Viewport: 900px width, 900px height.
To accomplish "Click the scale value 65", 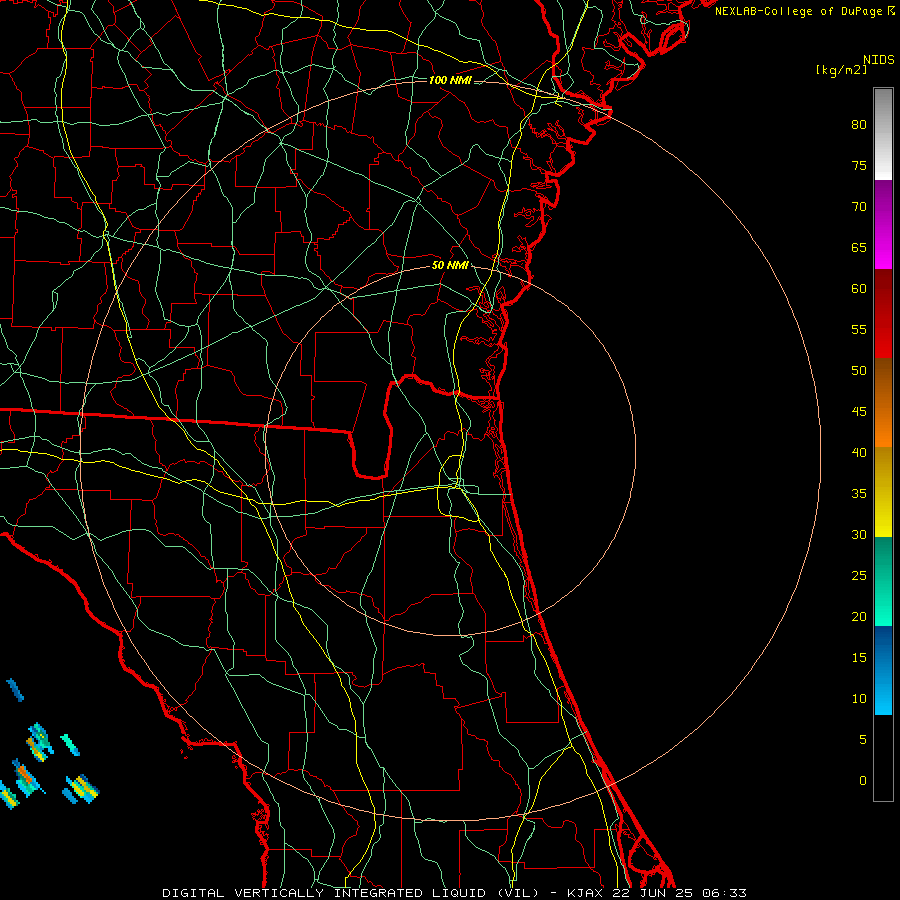I will [859, 248].
